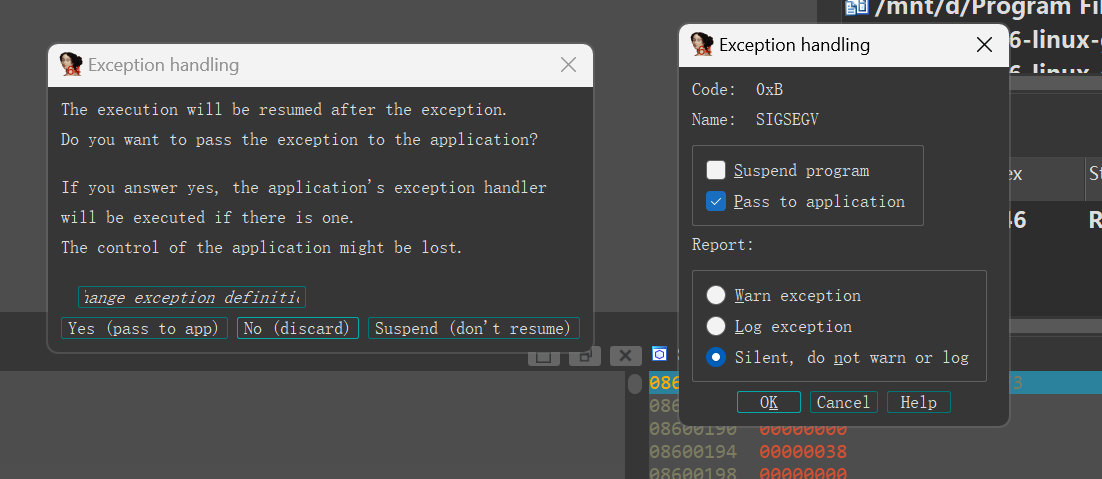Enable the Suspend program checkbox
The height and width of the screenshot is (479, 1102).
tap(716, 170)
